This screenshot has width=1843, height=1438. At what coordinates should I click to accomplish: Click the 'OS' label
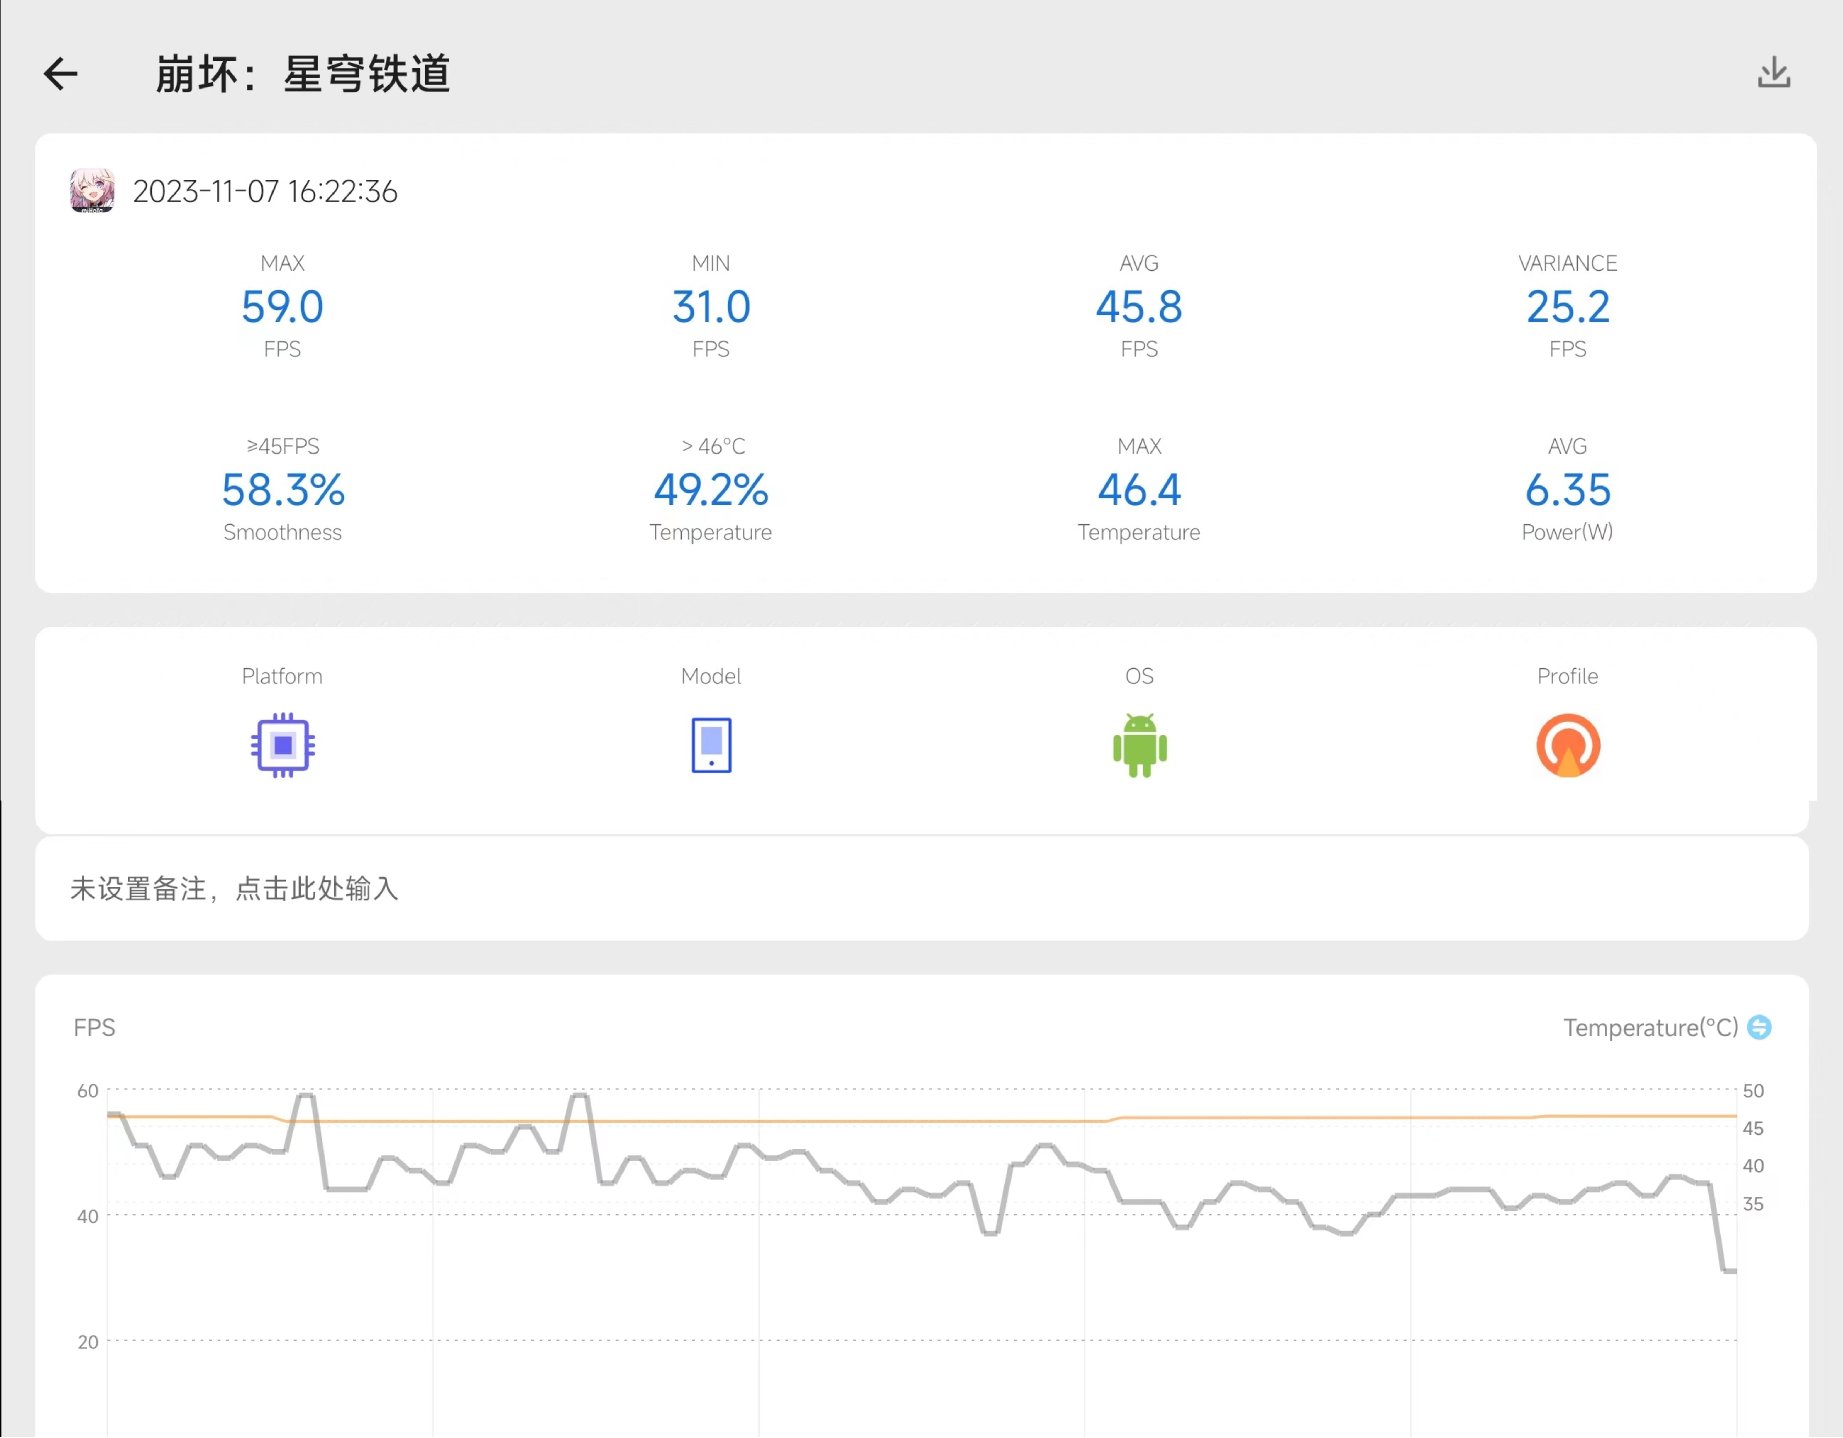coord(1139,676)
